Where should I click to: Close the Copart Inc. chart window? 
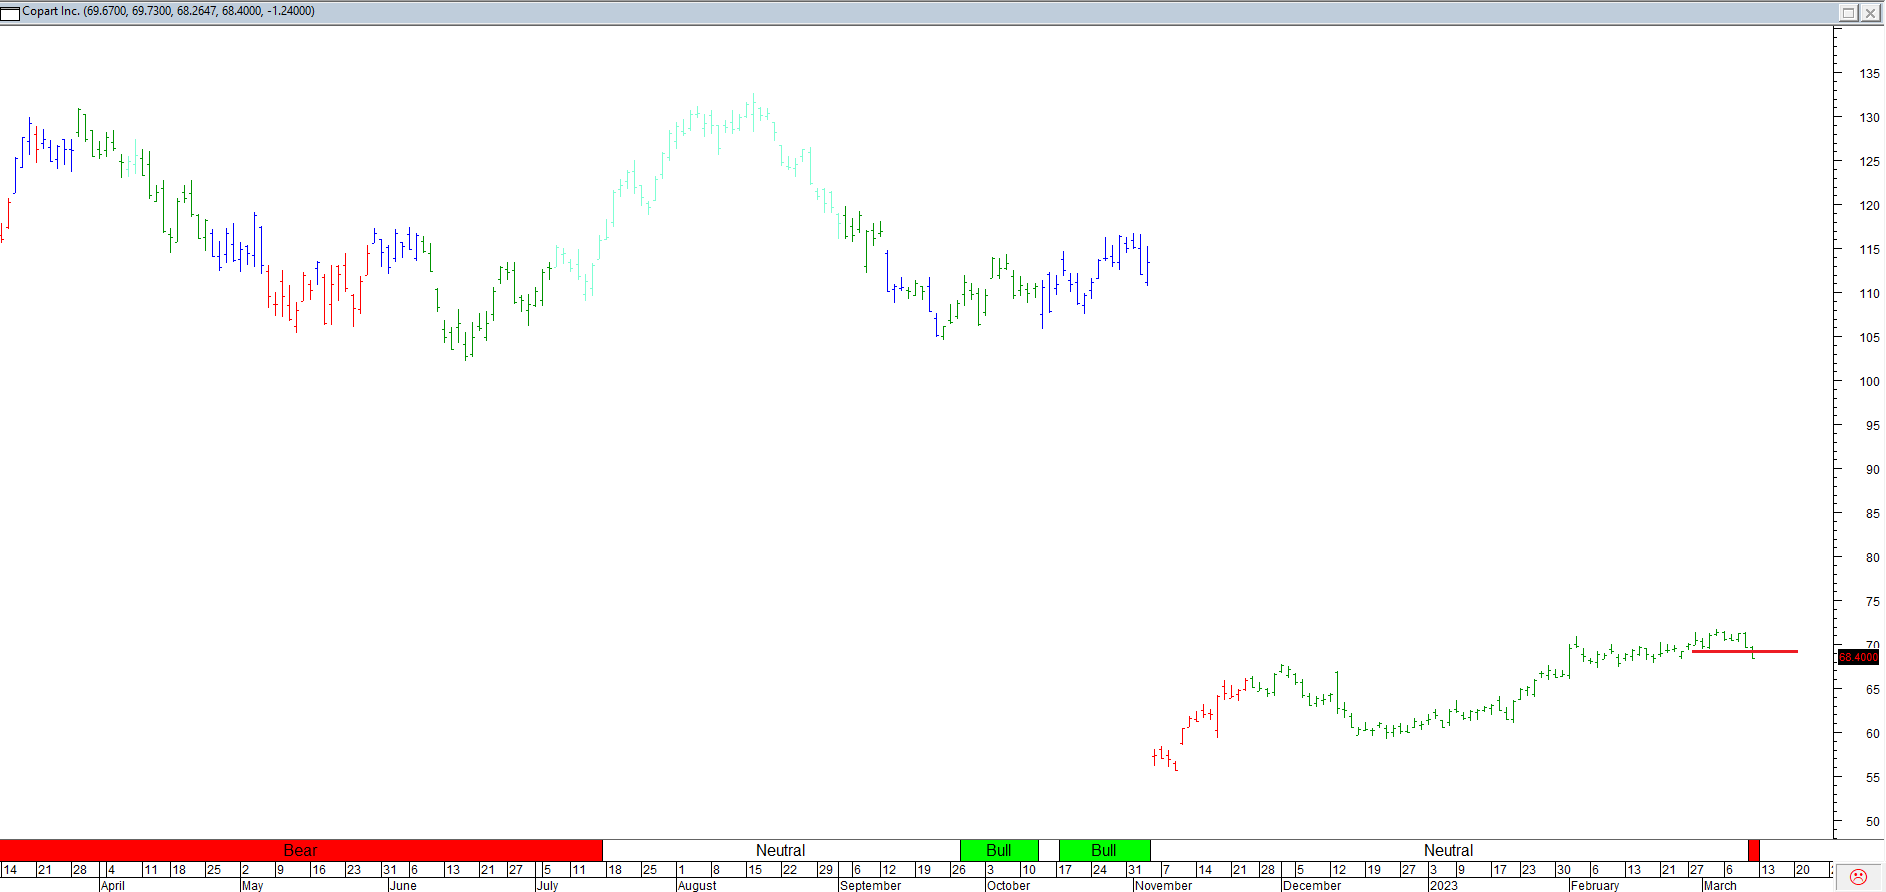[x=1870, y=13]
